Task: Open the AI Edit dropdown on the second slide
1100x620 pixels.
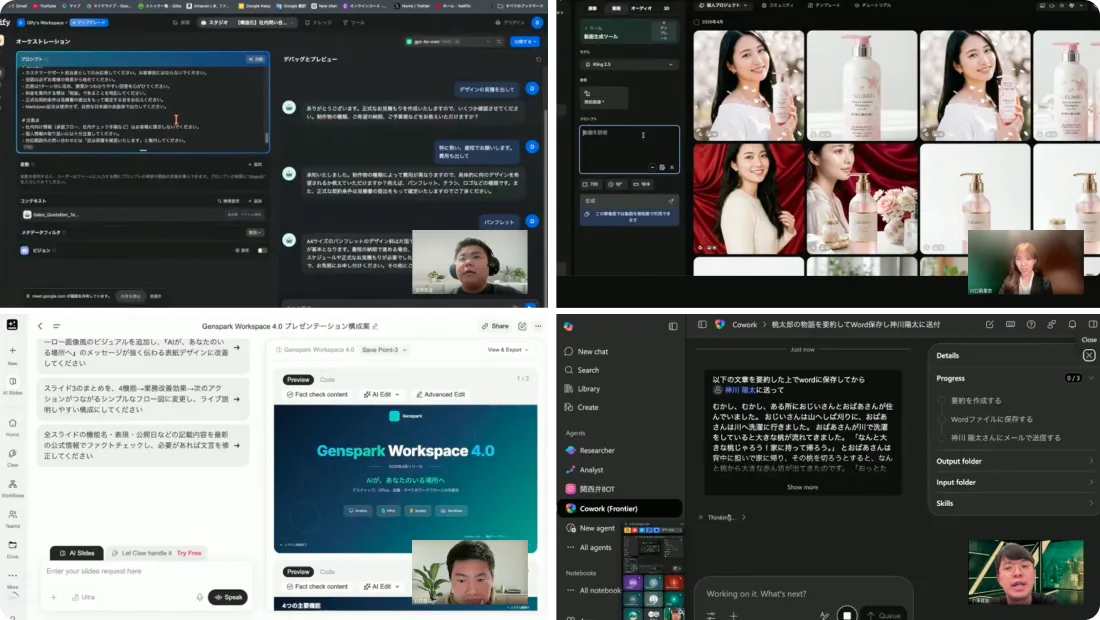Action: pos(382,586)
